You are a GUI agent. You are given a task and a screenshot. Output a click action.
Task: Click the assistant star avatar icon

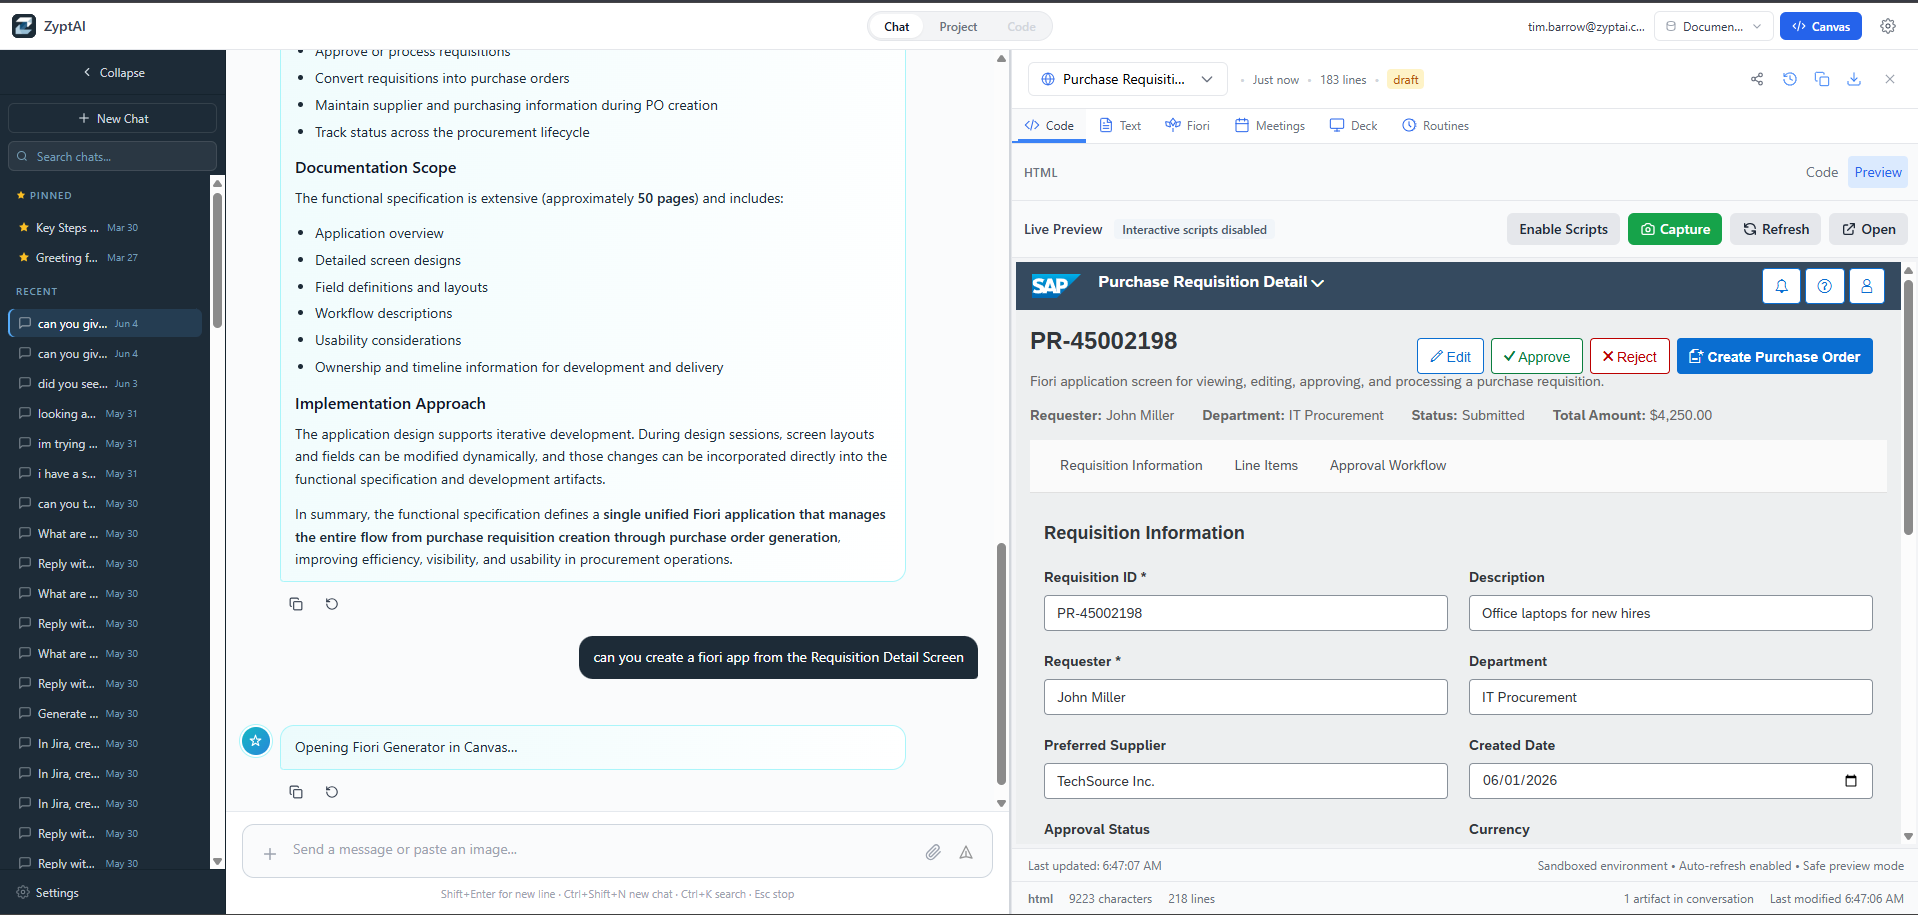pyautogui.click(x=256, y=741)
